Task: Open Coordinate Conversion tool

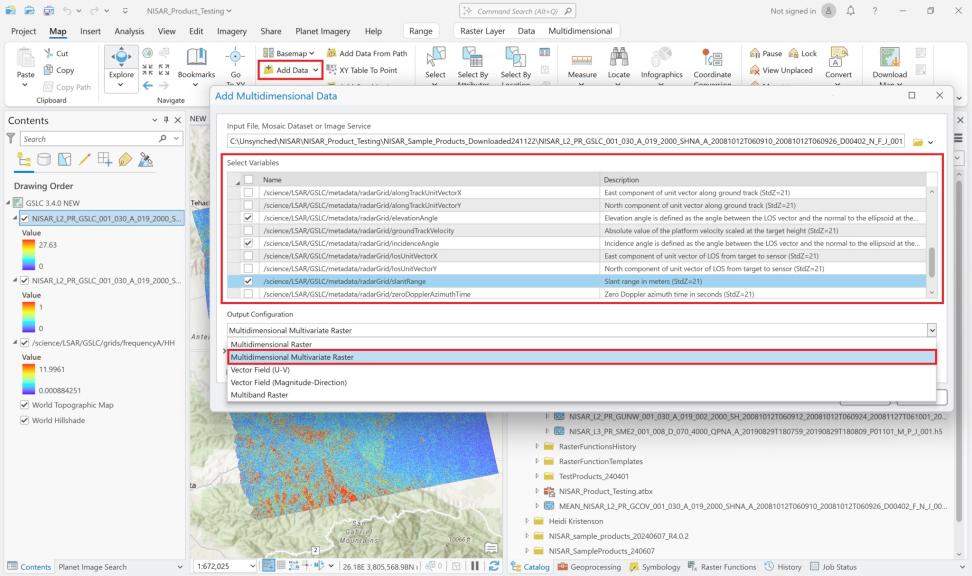Action: coord(712,64)
